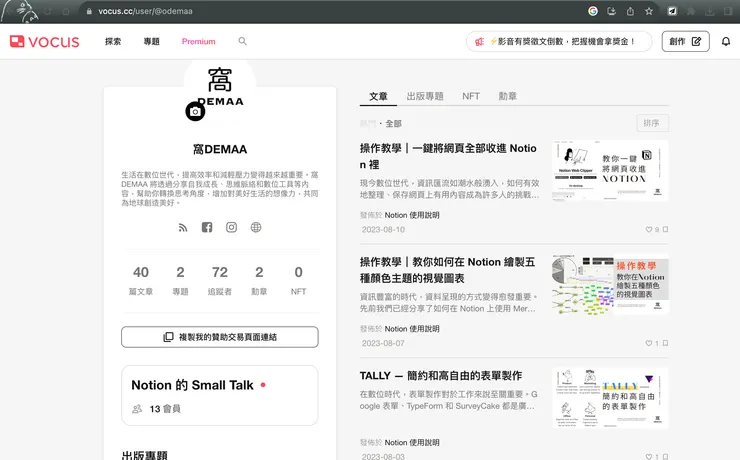
Task: Click the 2 勳章 stat
Action: point(259,280)
